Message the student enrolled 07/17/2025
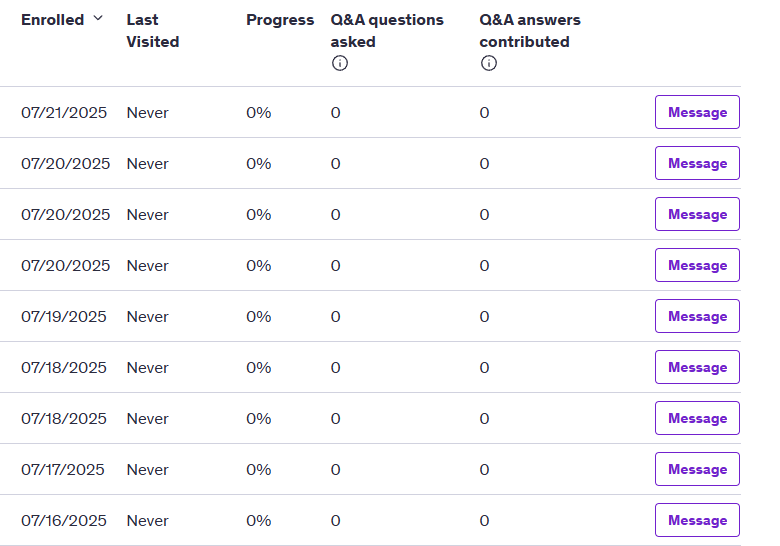Image resolution: width=780 pixels, height=546 pixels. pyautogui.click(x=697, y=469)
